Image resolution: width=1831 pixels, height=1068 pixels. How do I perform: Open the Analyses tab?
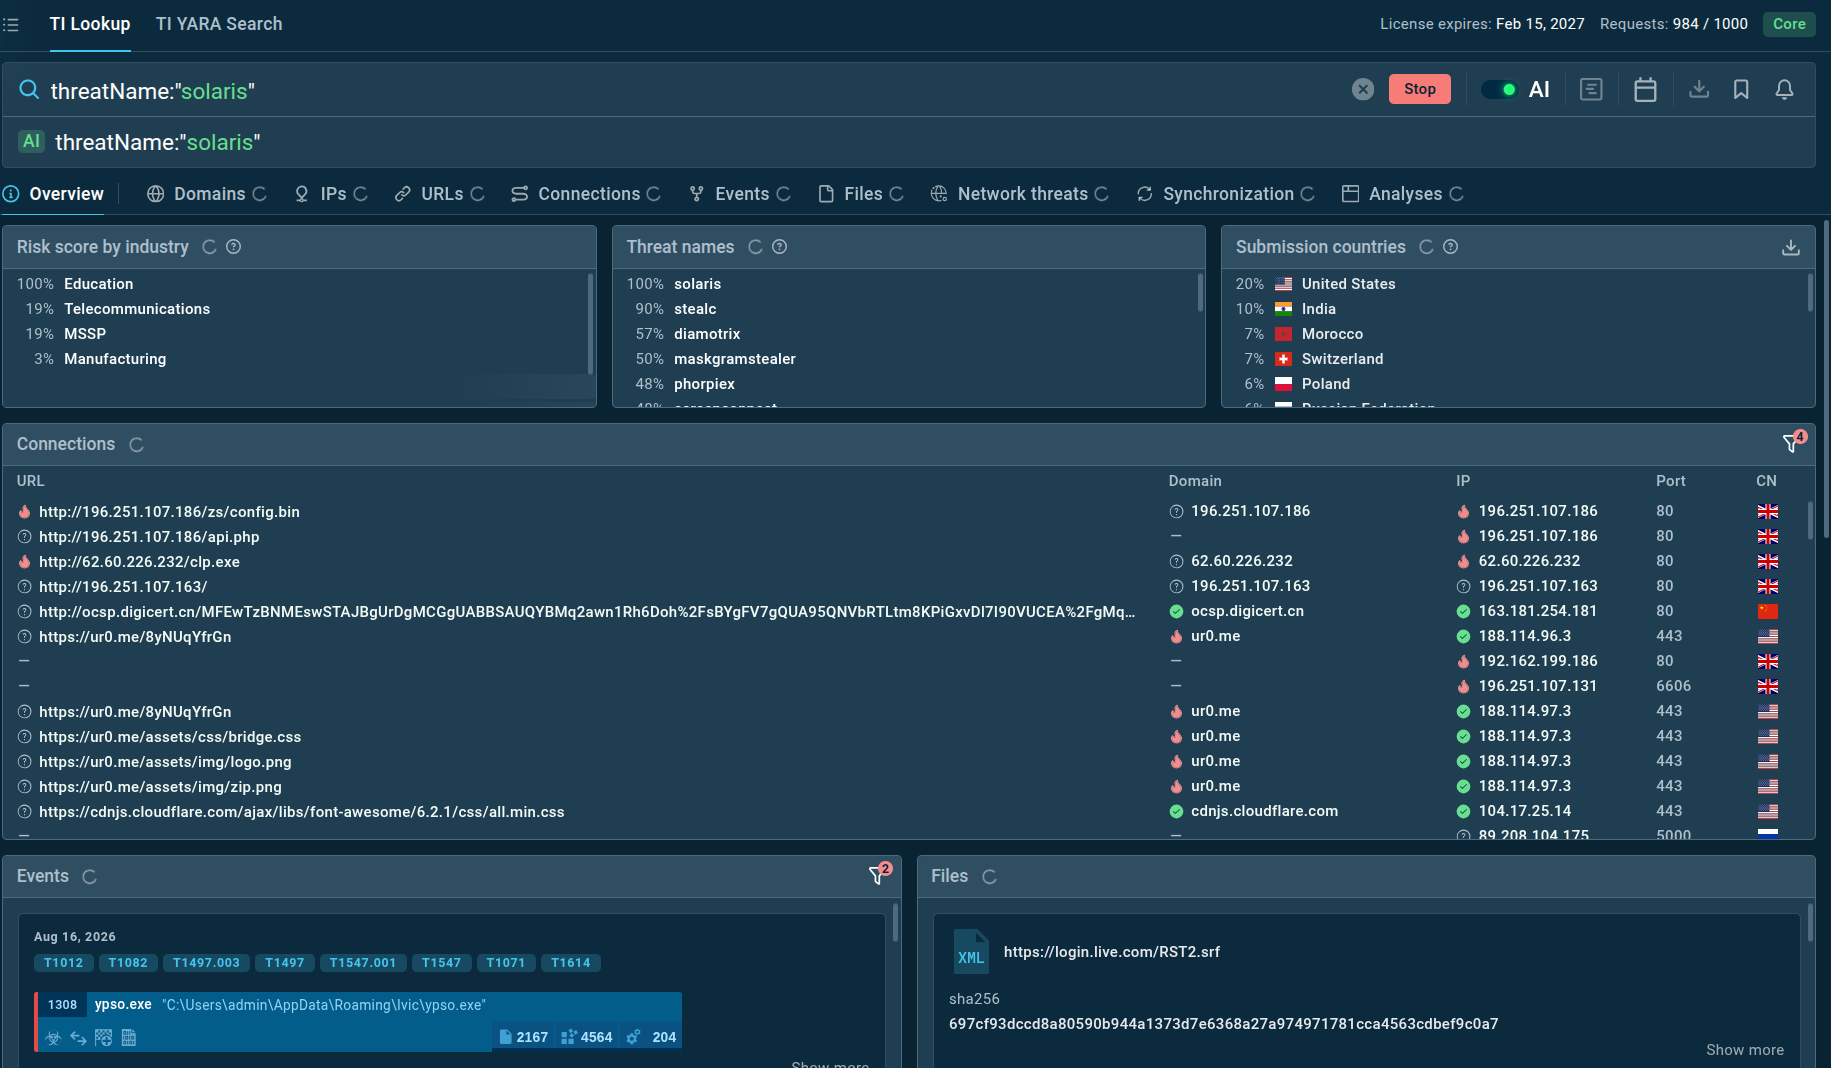click(1403, 194)
